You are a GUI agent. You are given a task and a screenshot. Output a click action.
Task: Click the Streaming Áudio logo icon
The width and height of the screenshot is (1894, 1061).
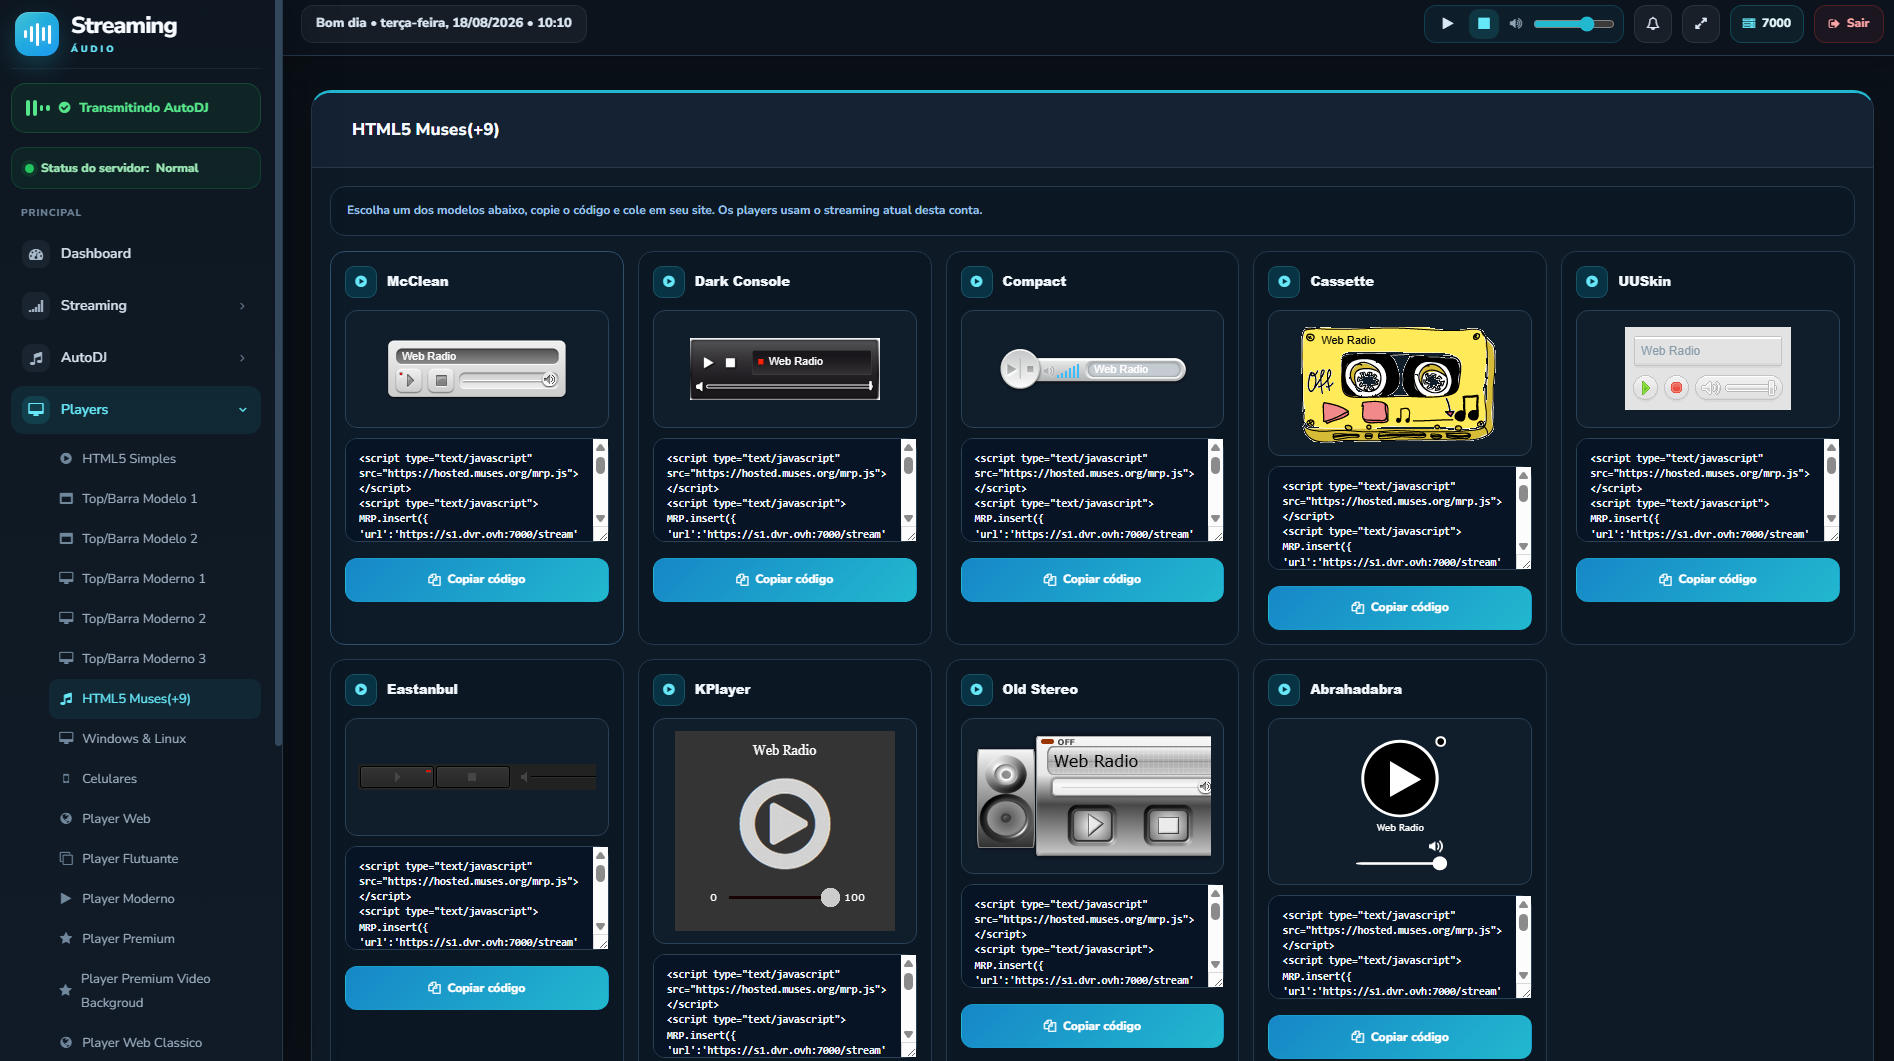point(37,34)
